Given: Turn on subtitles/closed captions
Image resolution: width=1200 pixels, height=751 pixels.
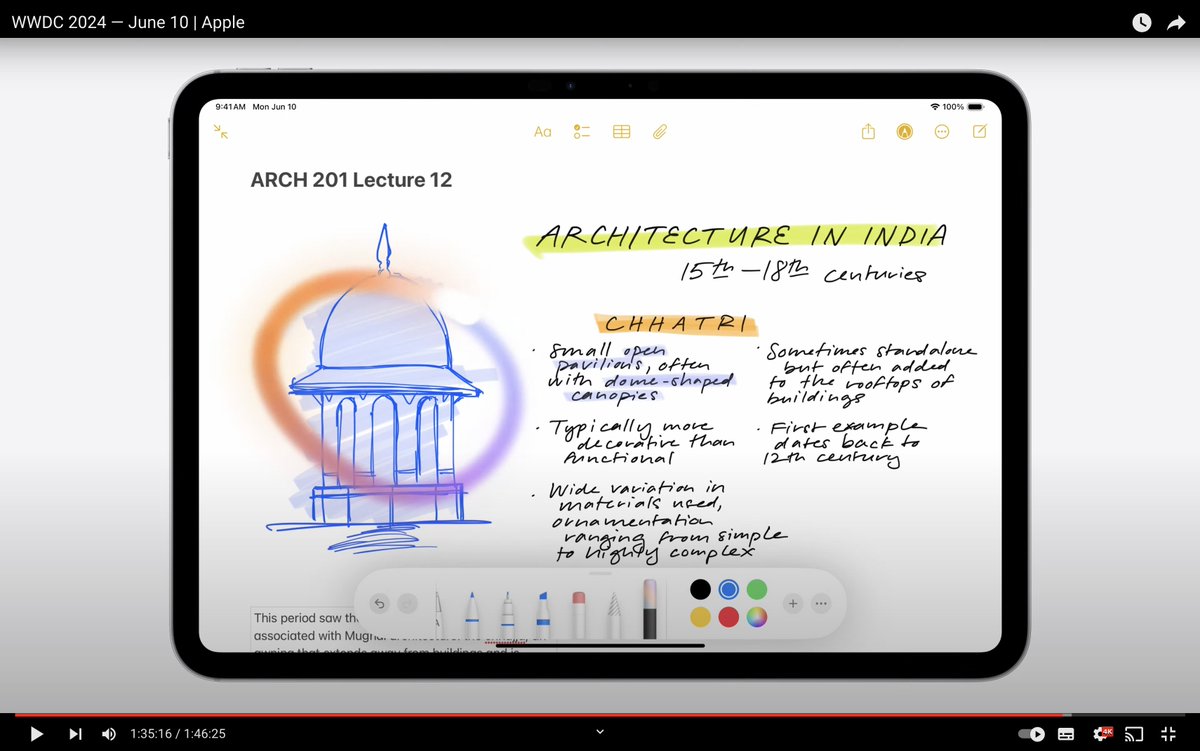Looking at the screenshot, I should [1066, 734].
